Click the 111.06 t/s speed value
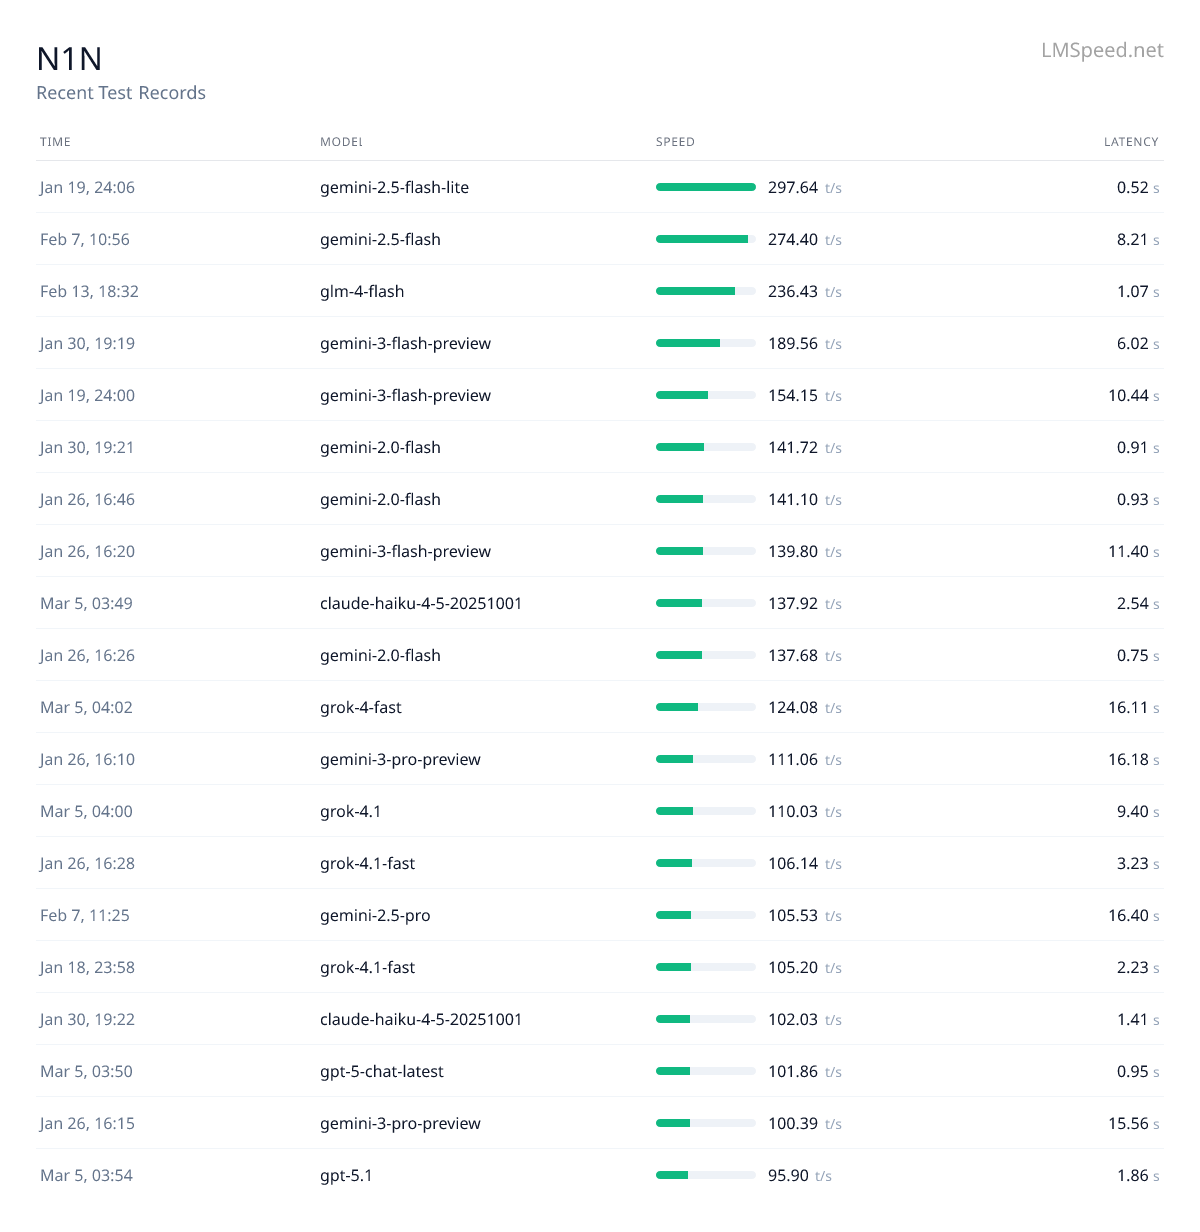The width and height of the screenshot is (1200, 1232). coord(805,759)
